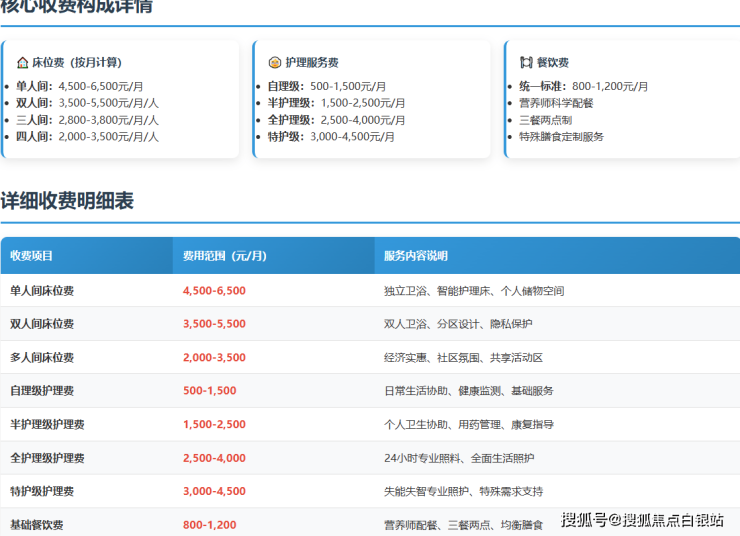
Task: Click the 详细收费明细表 section heading
Action: pyautogui.click(x=67, y=201)
